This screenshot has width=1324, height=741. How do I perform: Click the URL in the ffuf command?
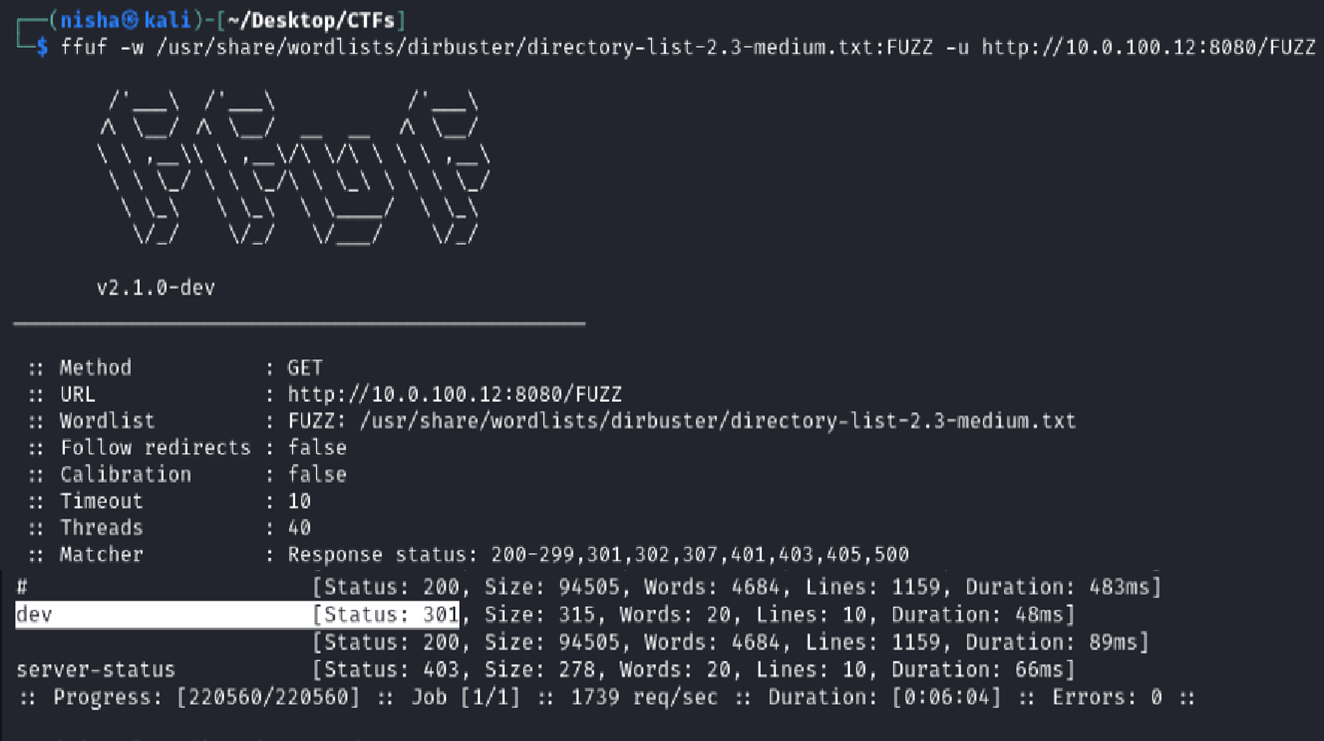pos(1148,47)
